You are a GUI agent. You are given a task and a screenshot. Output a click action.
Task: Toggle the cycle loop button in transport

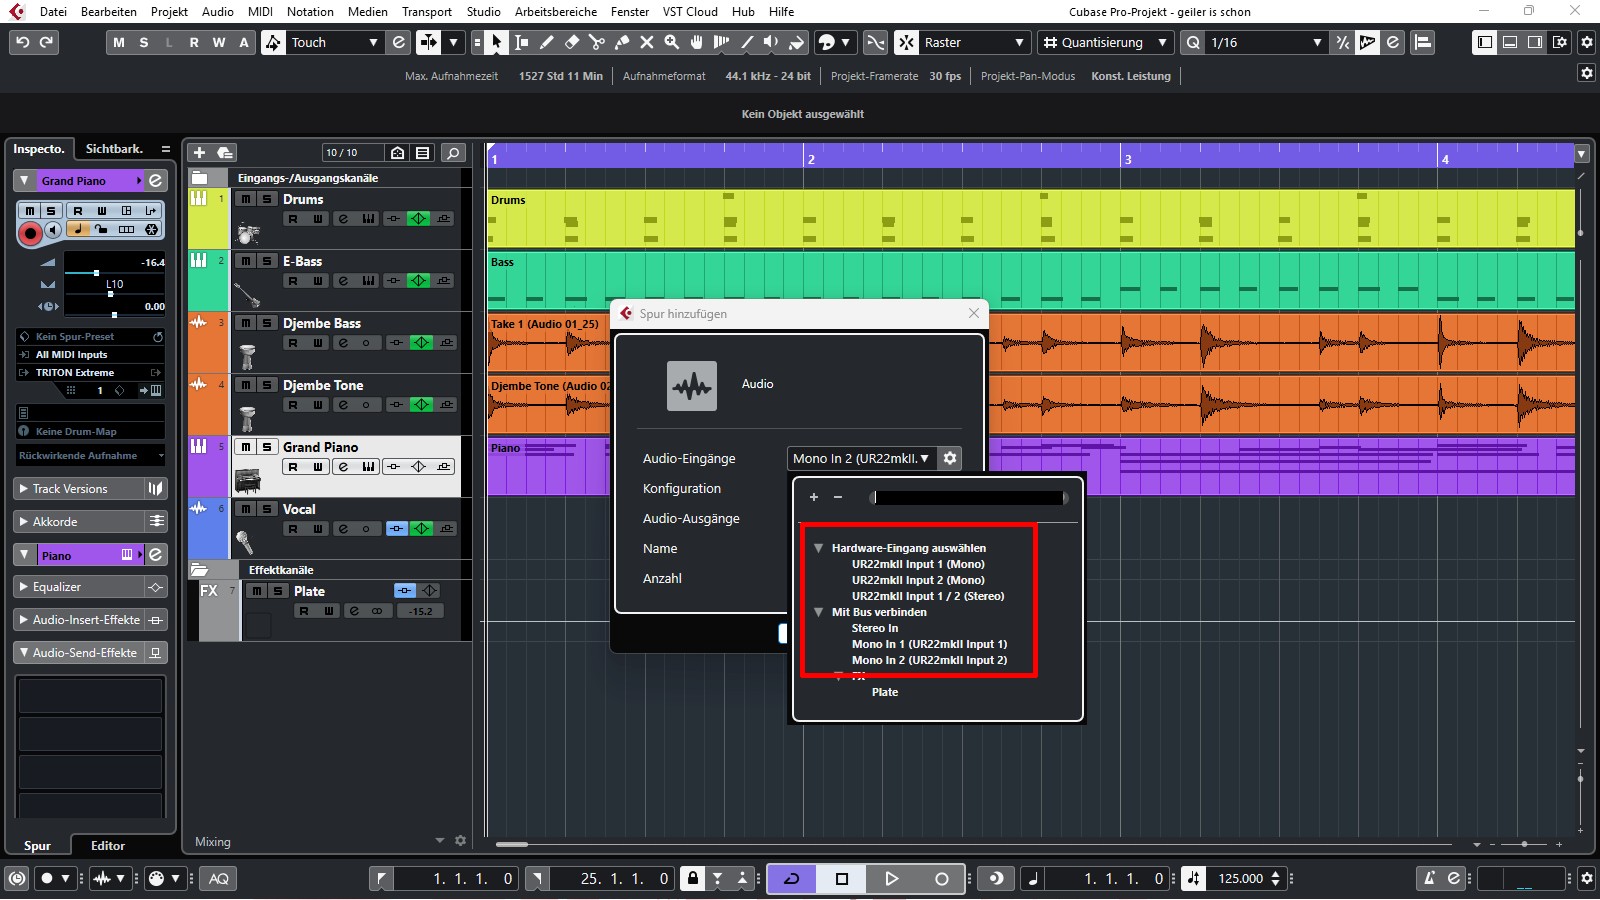pos(791,878)
